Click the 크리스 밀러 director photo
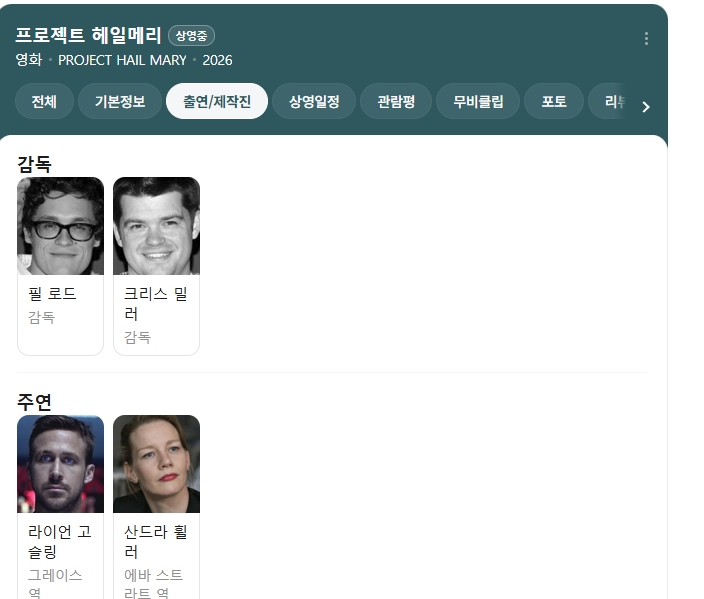The image size is (704, 599). pos(156,226)
